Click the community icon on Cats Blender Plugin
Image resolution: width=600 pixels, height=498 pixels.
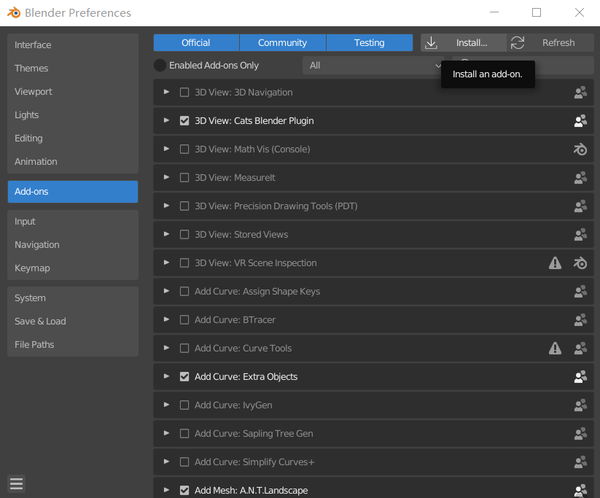point(580,121)
